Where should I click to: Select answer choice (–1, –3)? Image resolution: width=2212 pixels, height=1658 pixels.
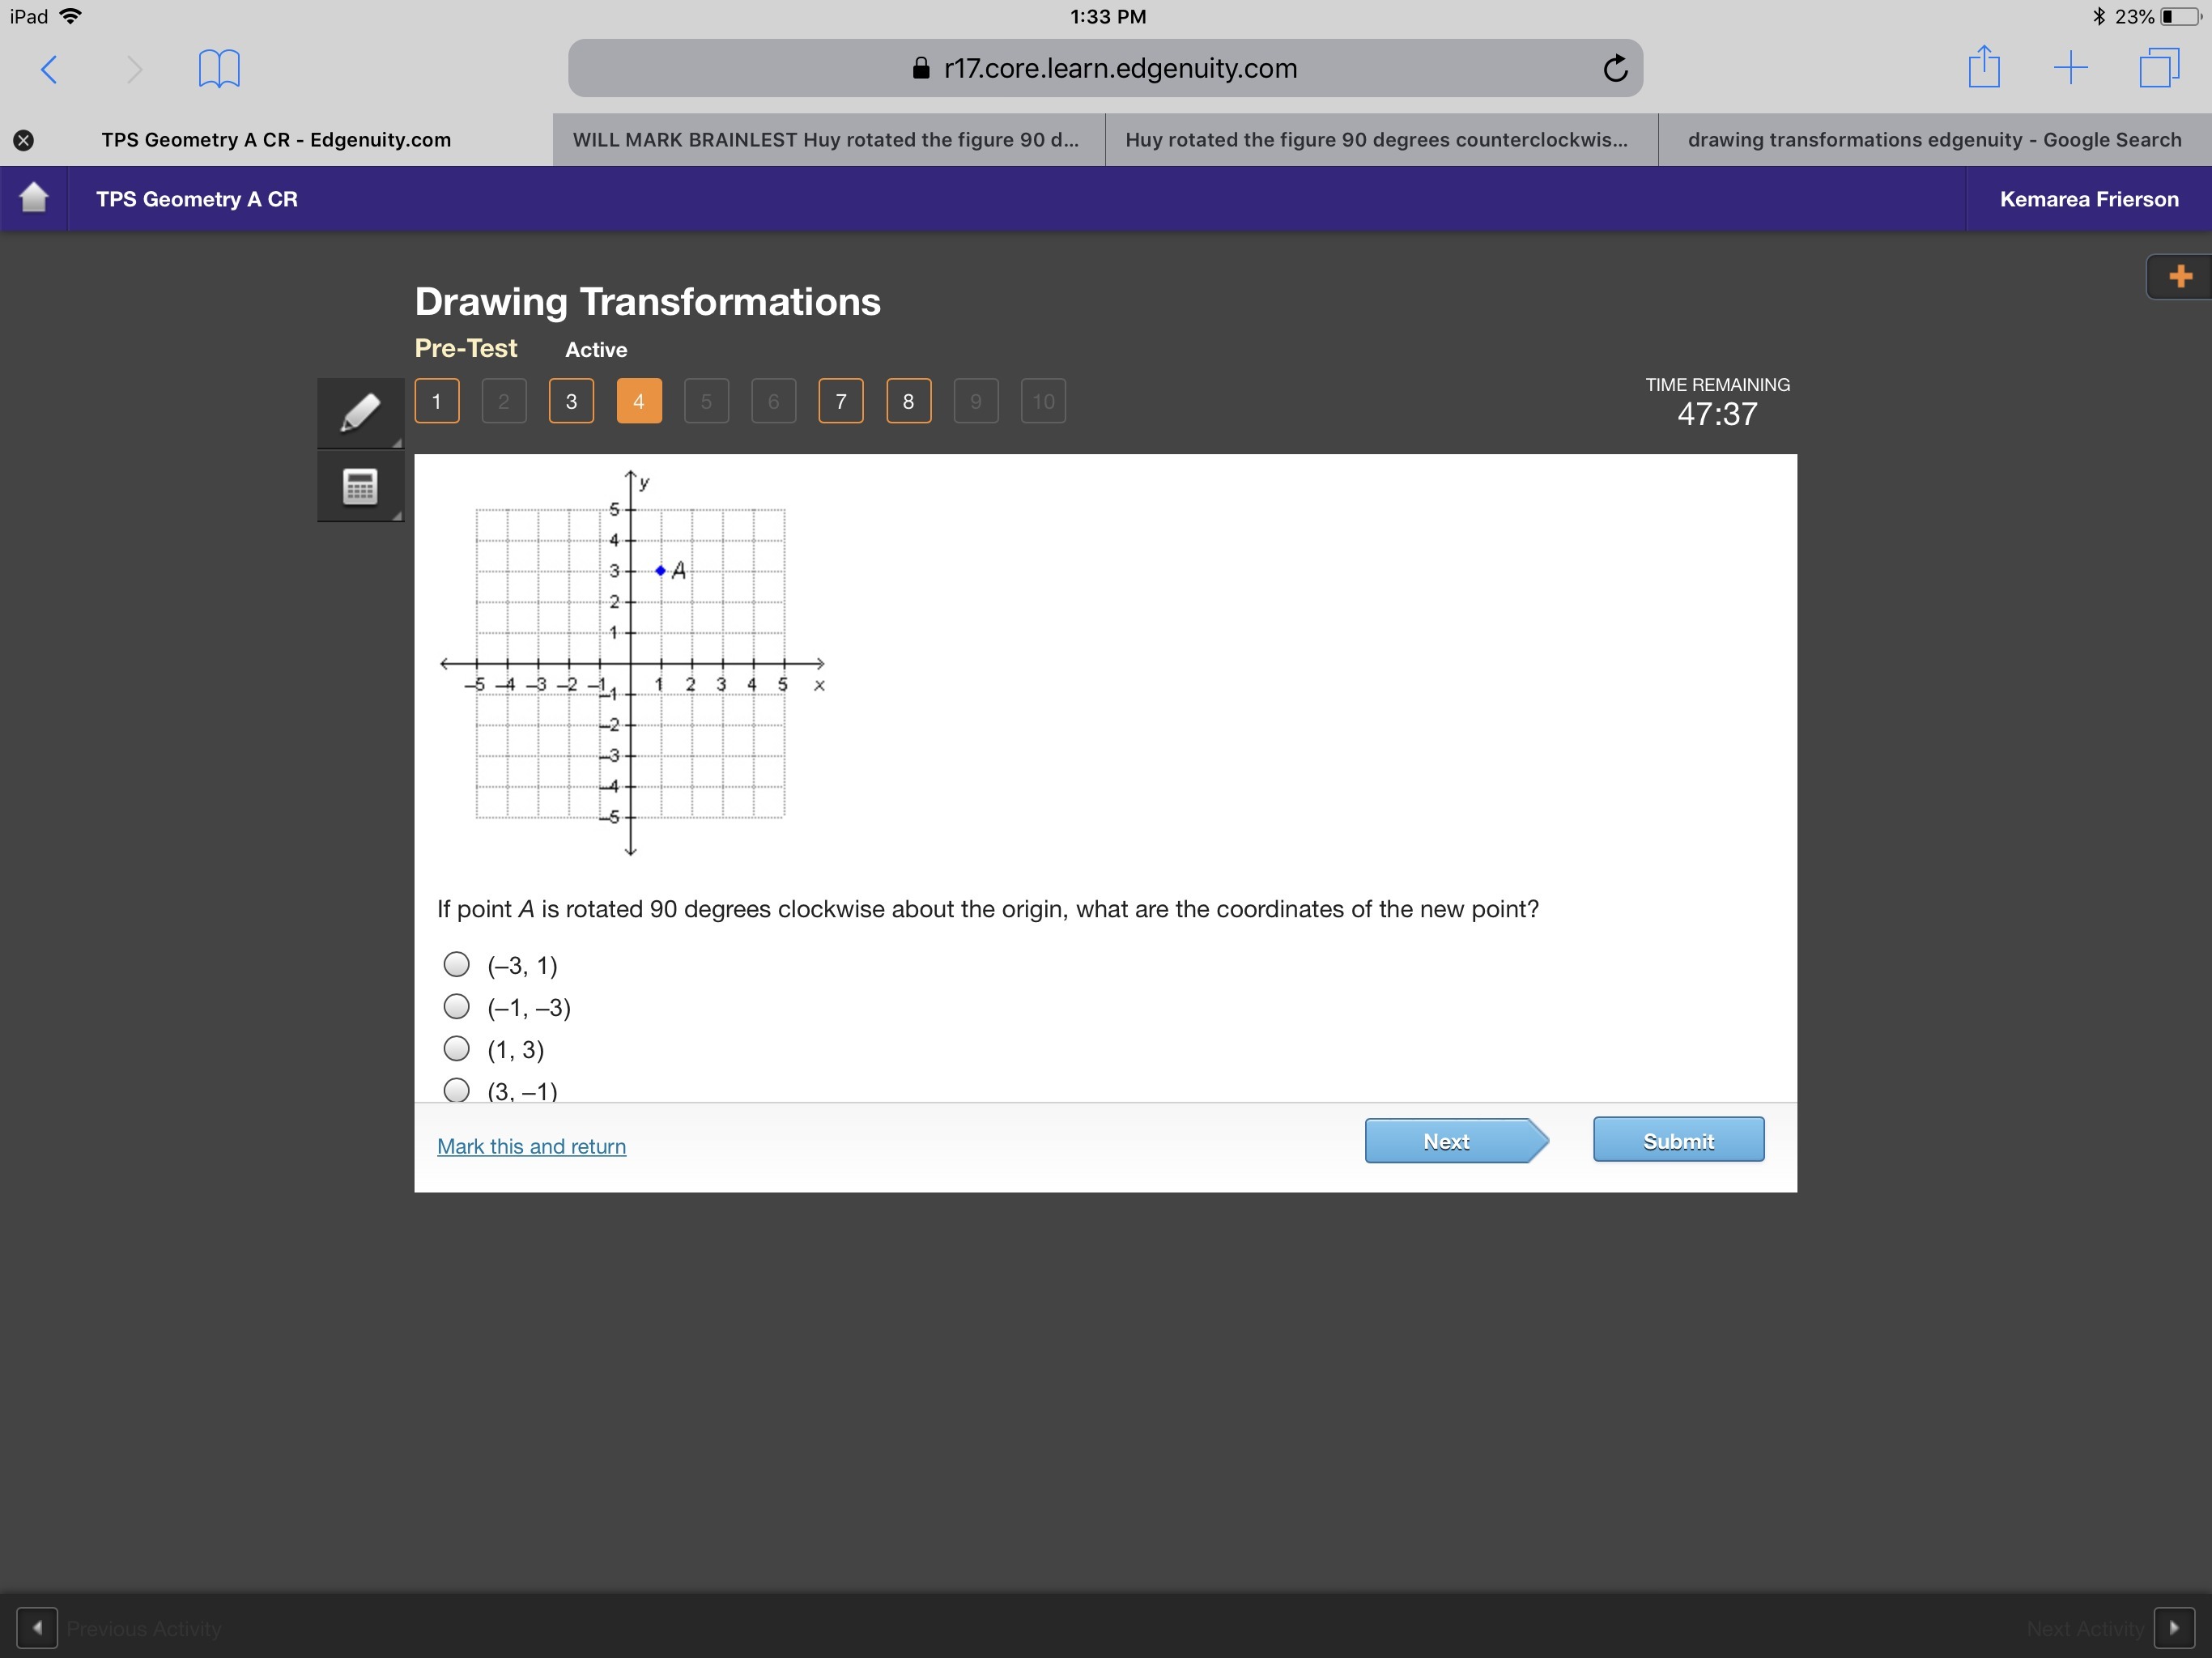[457, 1006]
